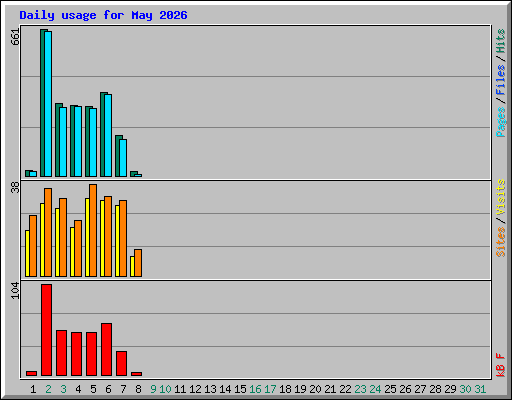Screen dimensions: 512x400
Task: Click the orange 'Sites' legend label
Action: 500,242
